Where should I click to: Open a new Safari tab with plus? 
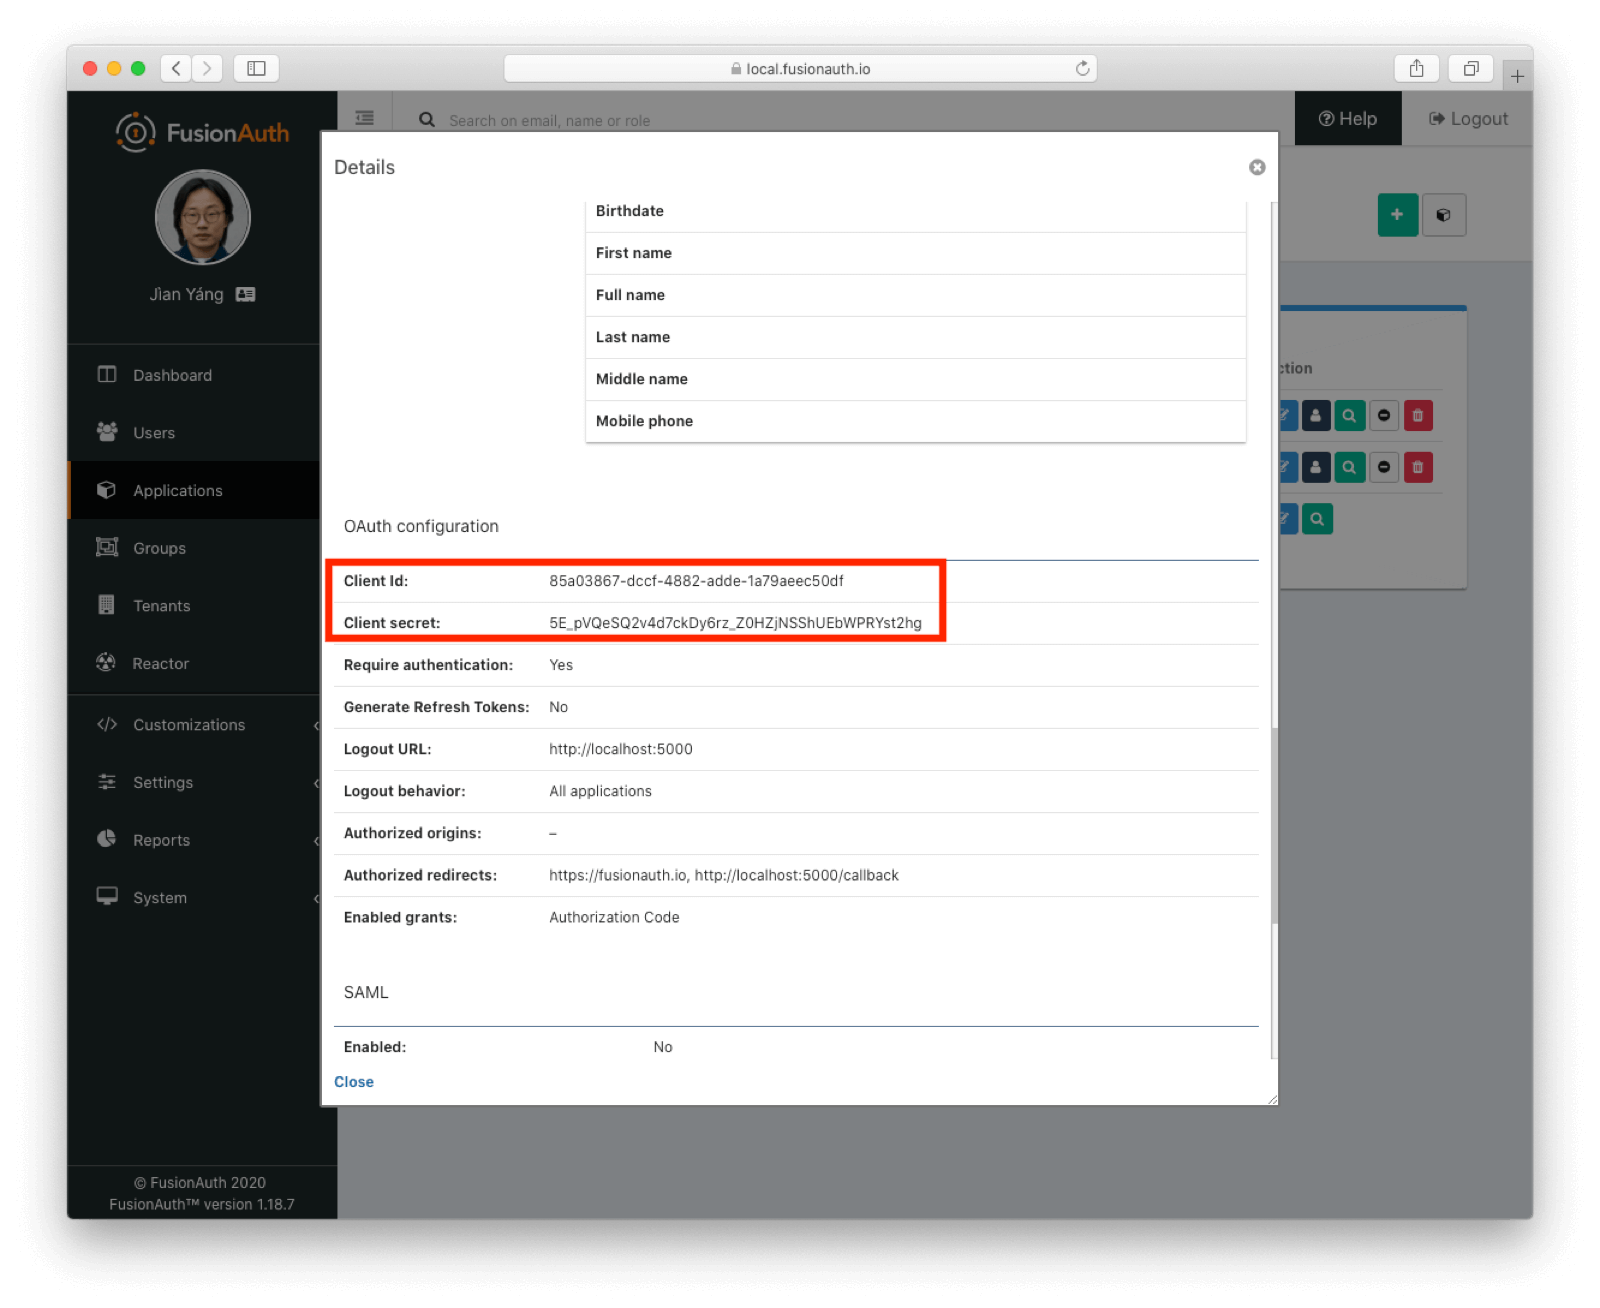pyautogui.click(x=1517, y=75)
